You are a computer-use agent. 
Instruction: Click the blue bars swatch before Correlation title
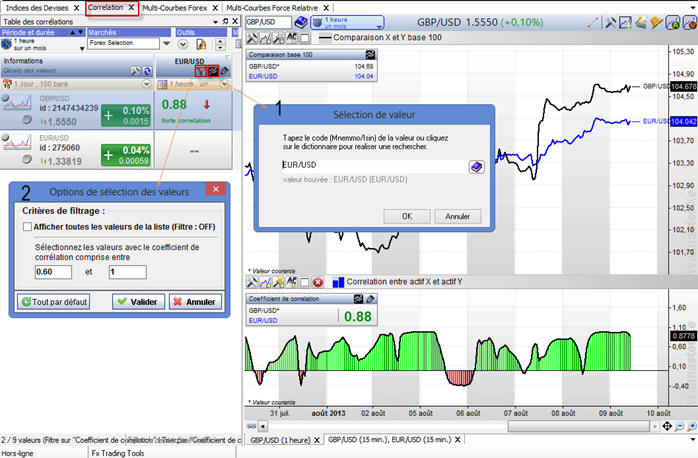pos(338,282)
